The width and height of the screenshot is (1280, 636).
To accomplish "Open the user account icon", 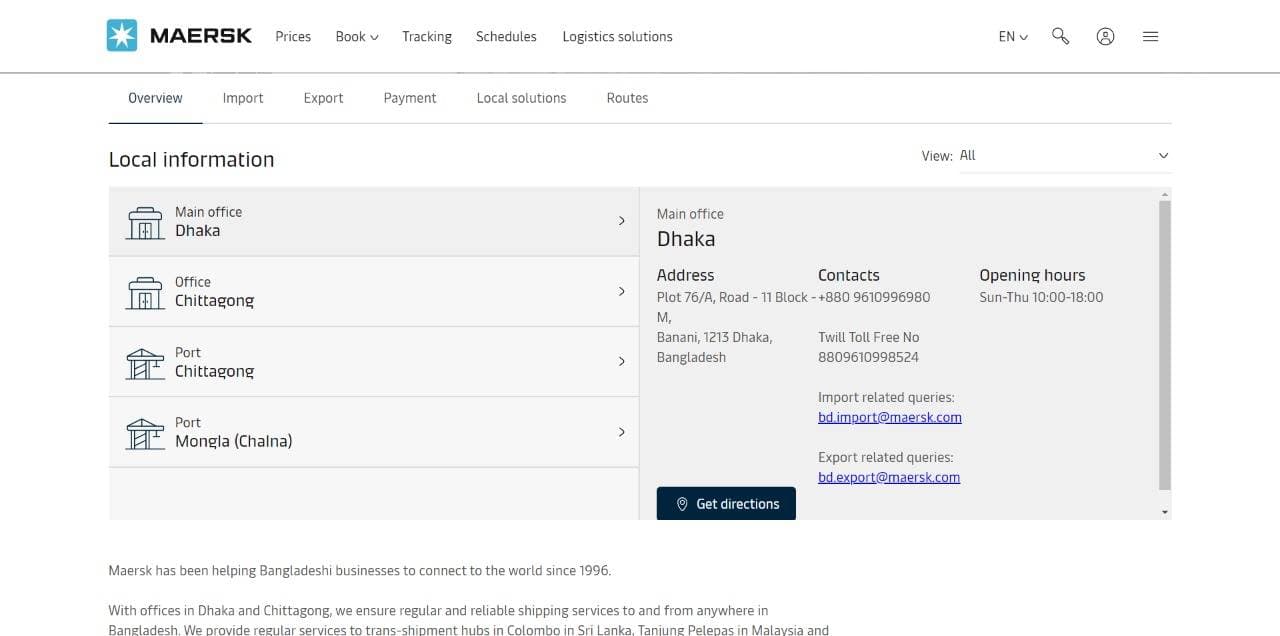I will (1105, 36).
